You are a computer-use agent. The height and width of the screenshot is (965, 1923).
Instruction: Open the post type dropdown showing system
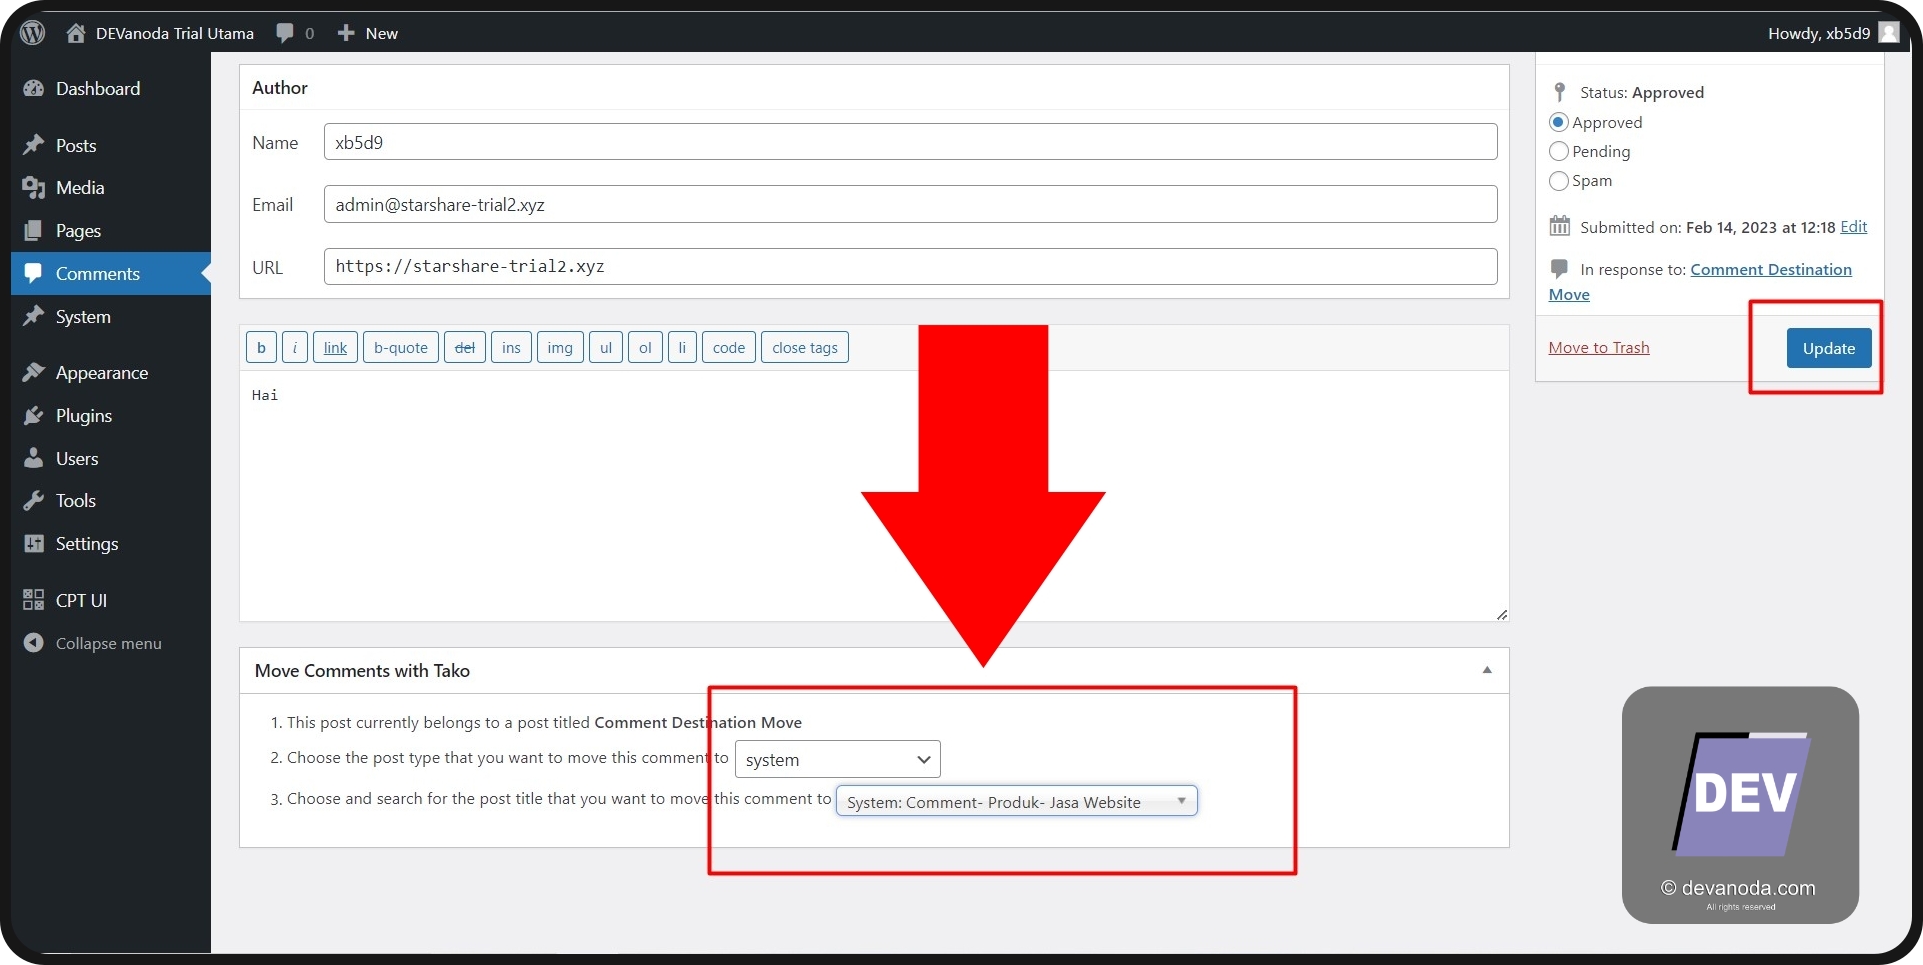[838, 759]
